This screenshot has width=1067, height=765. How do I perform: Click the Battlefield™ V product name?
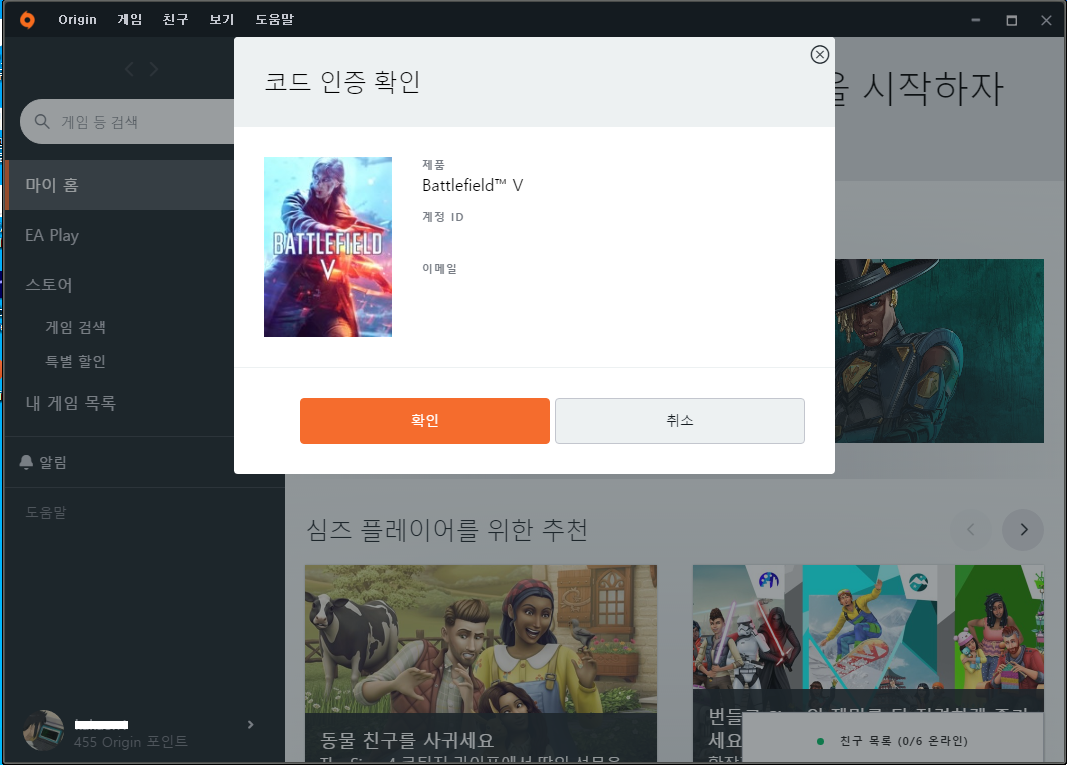point(472,185)
